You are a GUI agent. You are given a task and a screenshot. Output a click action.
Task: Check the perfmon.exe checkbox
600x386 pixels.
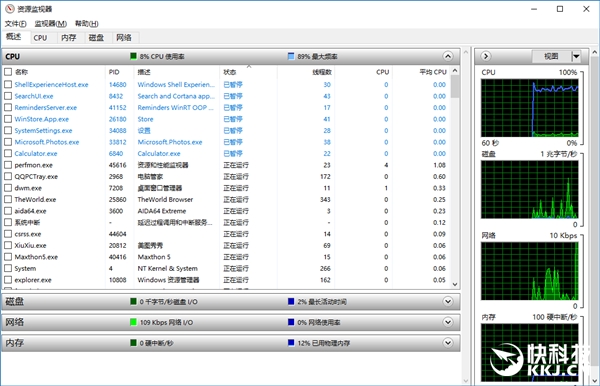point(8,165)
